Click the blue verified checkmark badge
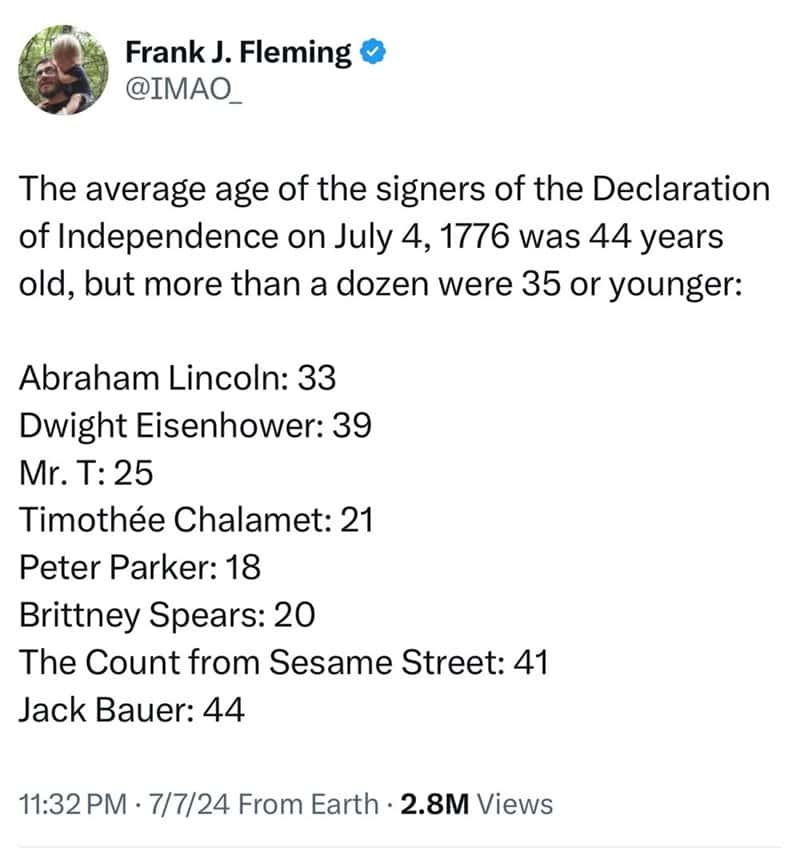 (373, 52)
